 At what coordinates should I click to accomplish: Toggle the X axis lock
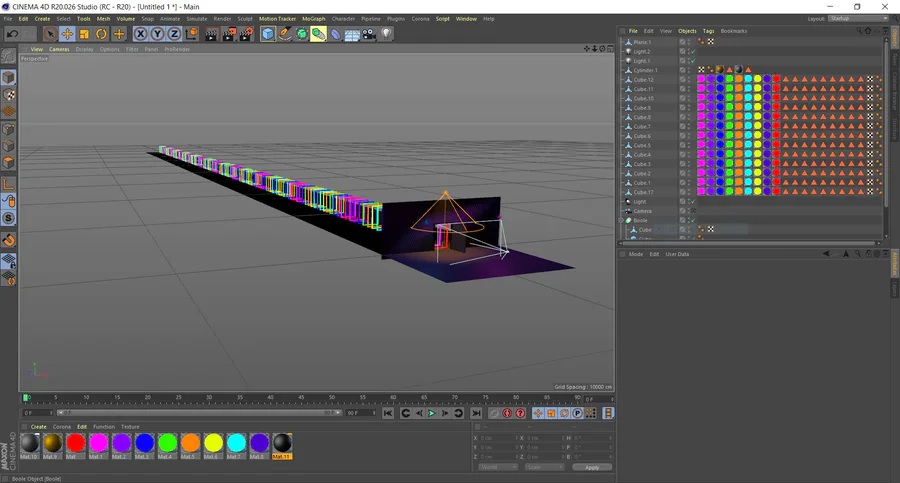140,34
